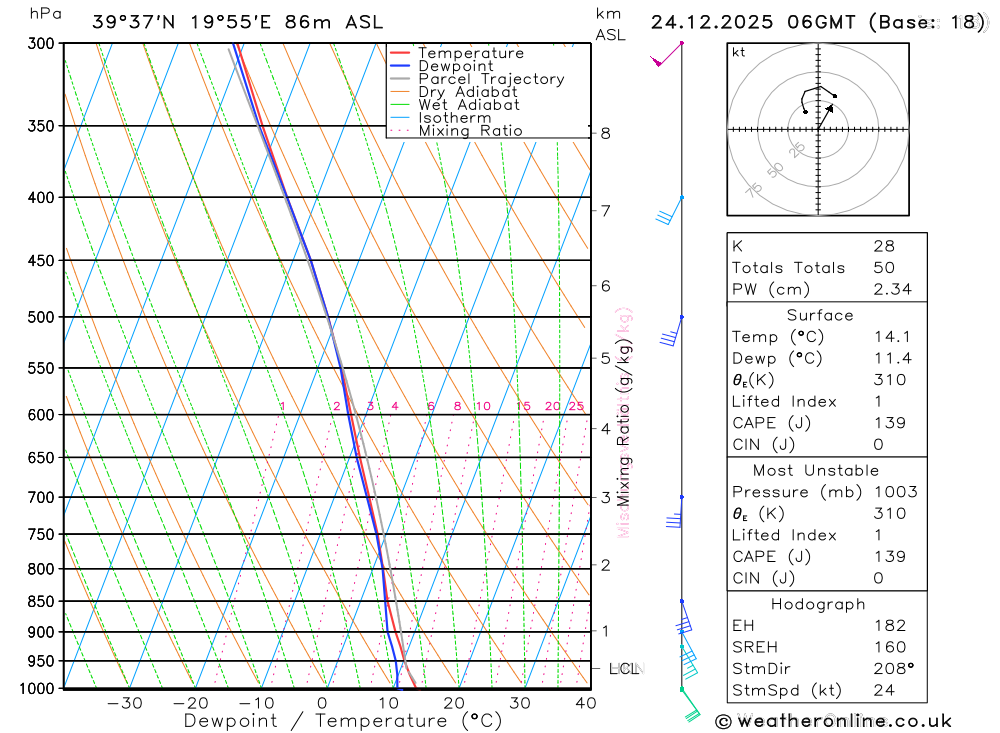Image resolution: width=1000 pixels, height=733 pixels.
Task: Click the Wet Adiabat legend entry
Action: click(x=455, y=105)
